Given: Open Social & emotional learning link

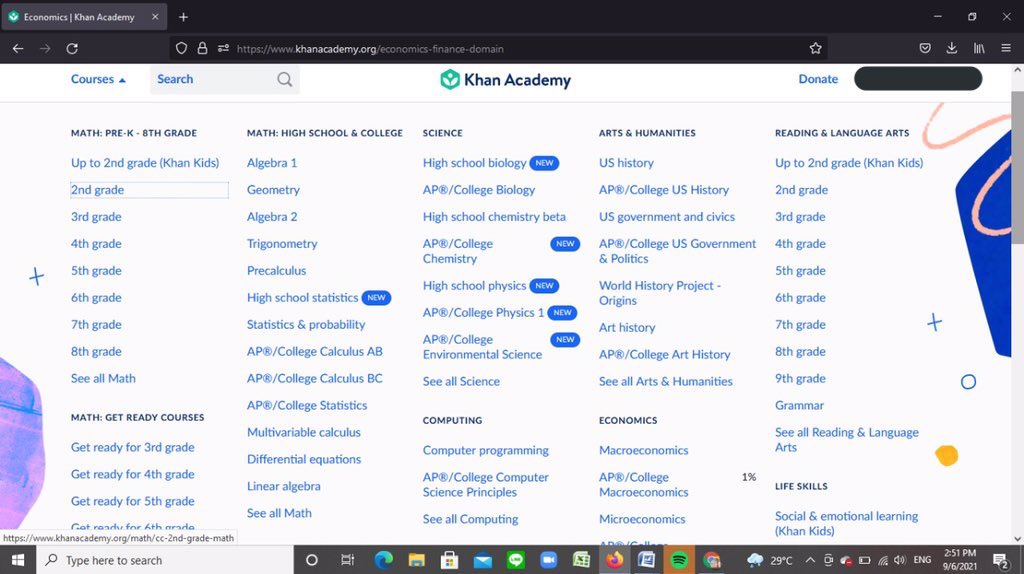Looking at the screenshot, I should click(846, 524).
